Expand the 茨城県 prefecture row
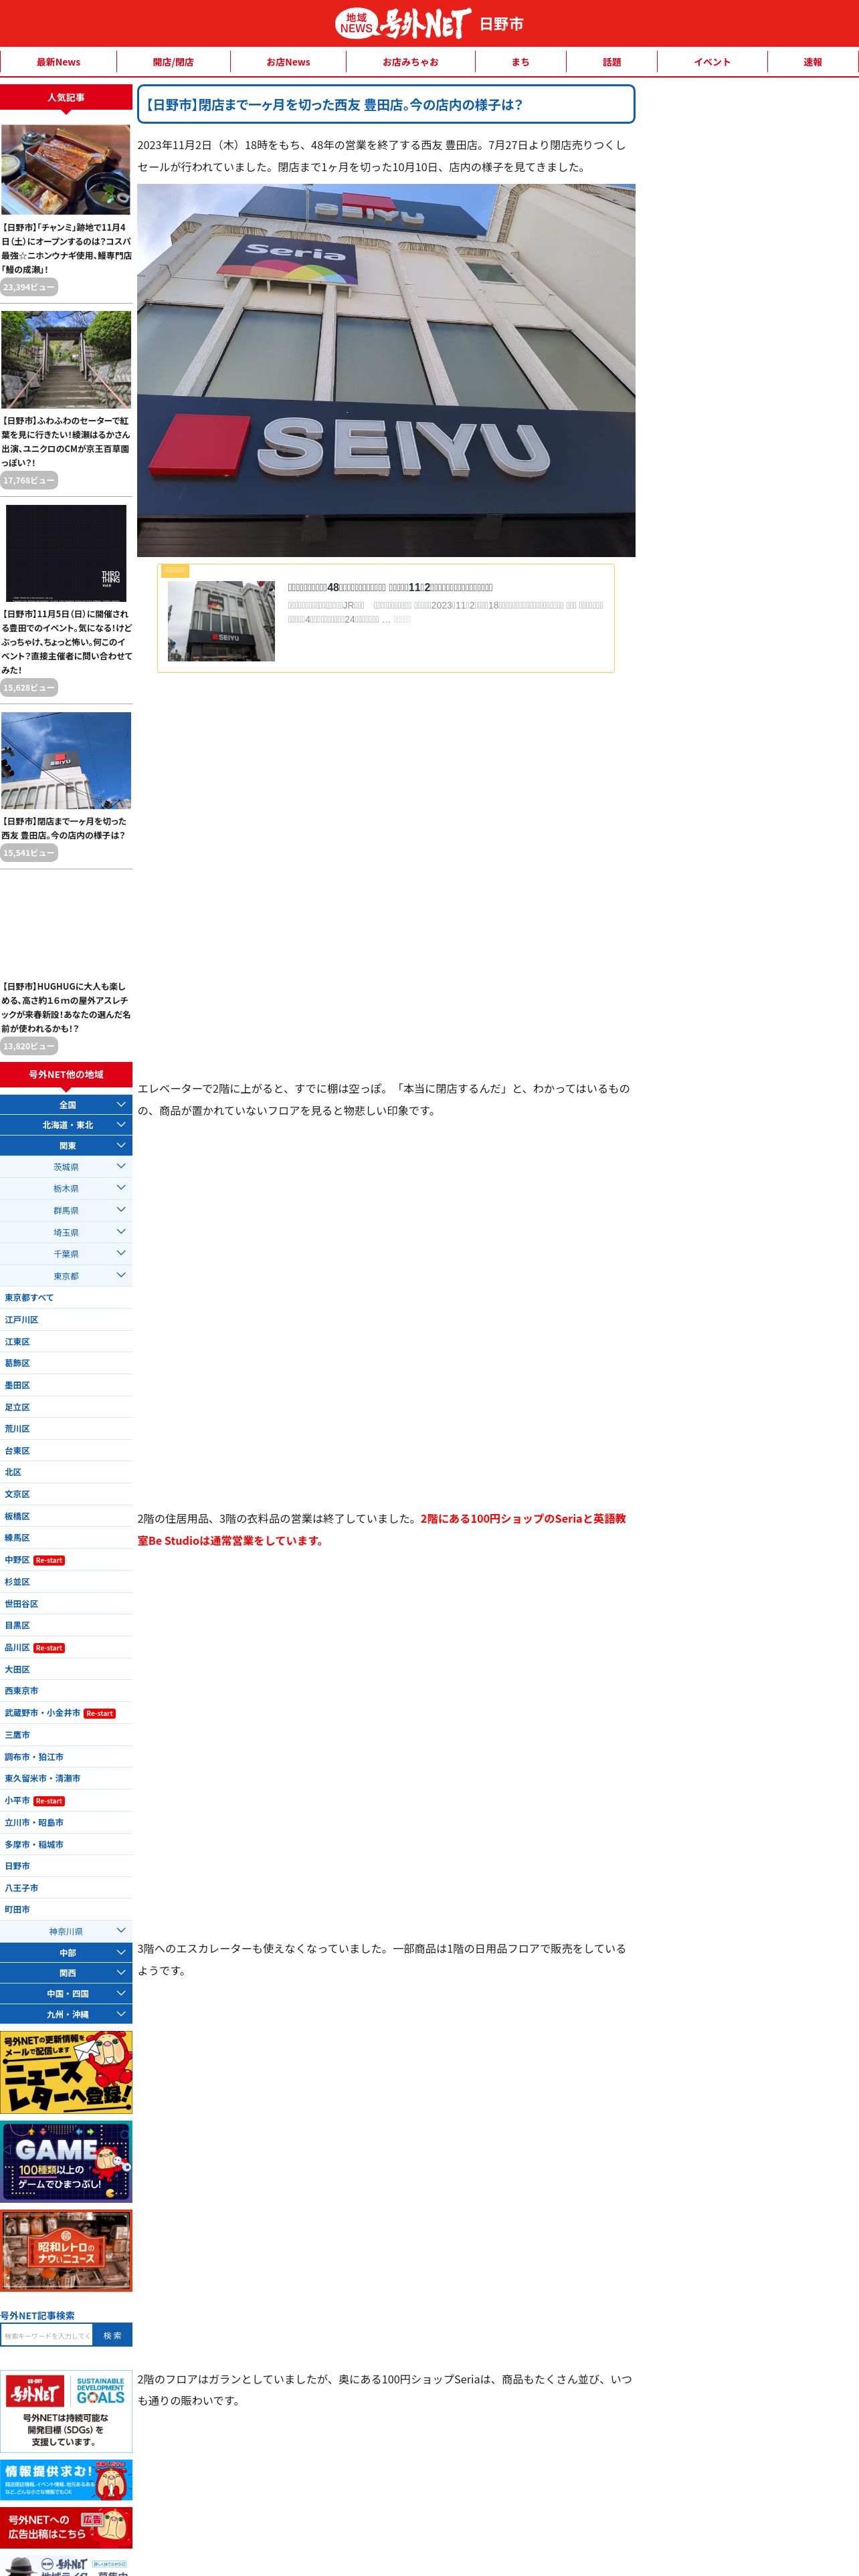859x2576 pixels. [66, 1167]
